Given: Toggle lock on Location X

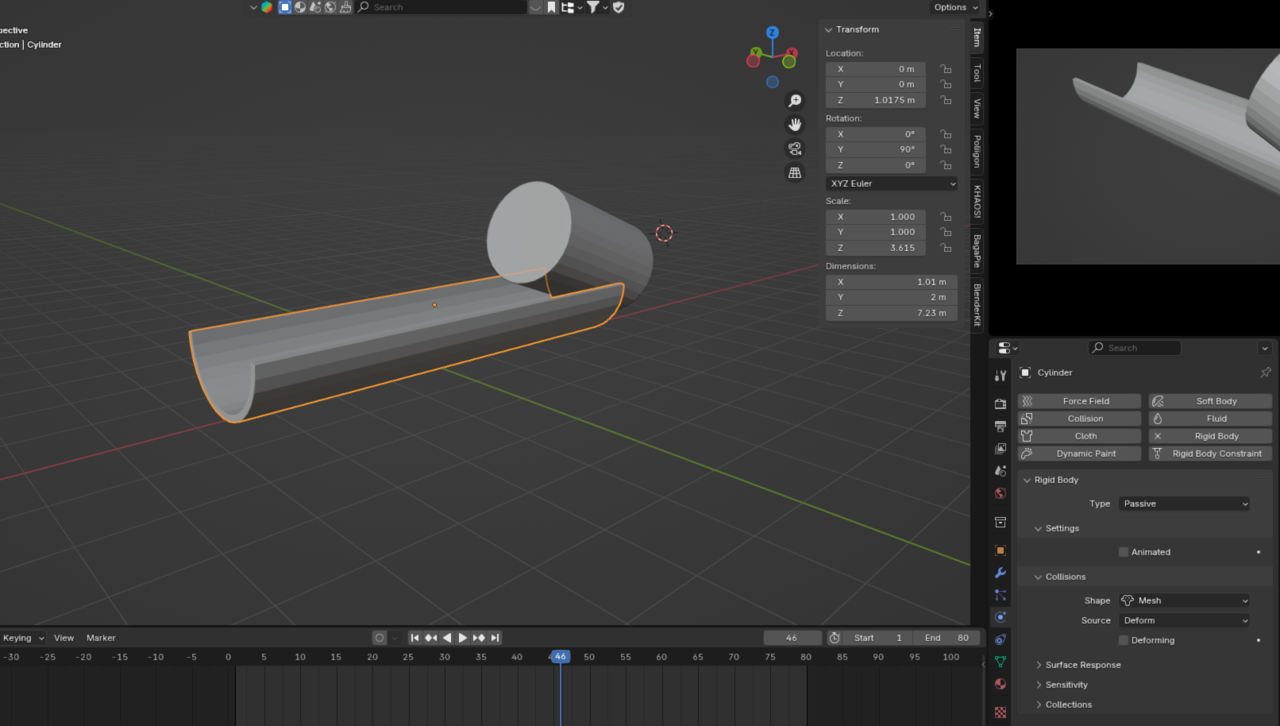Looking at the screenshot, I should click(x=945, y=69).
